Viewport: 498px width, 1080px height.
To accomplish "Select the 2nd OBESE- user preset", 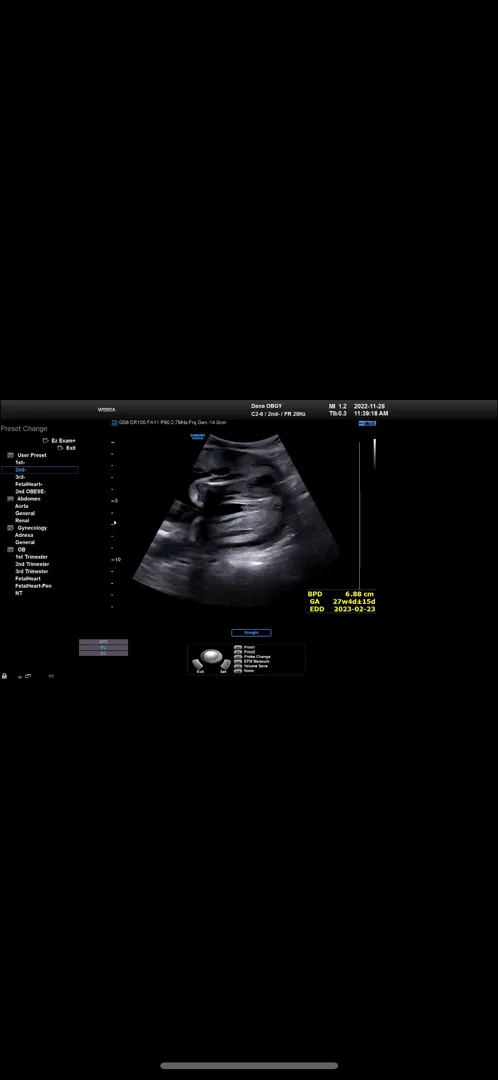I will (30, 492).
